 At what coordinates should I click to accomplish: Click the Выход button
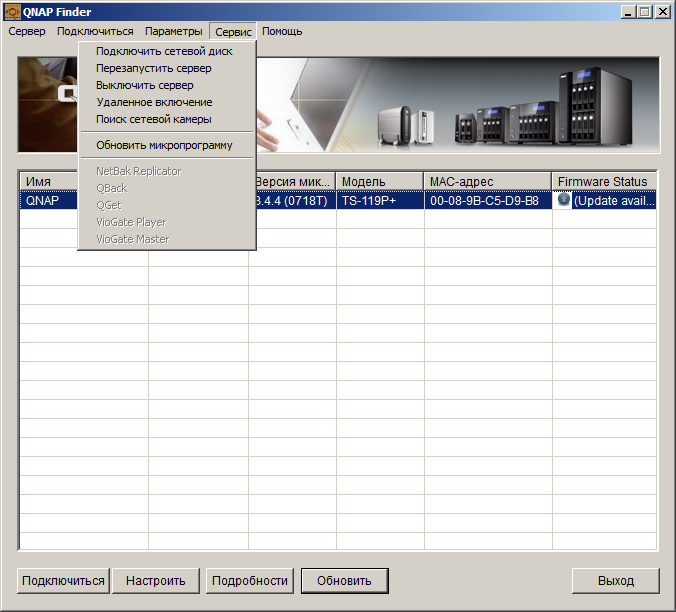tap(616, 581)
